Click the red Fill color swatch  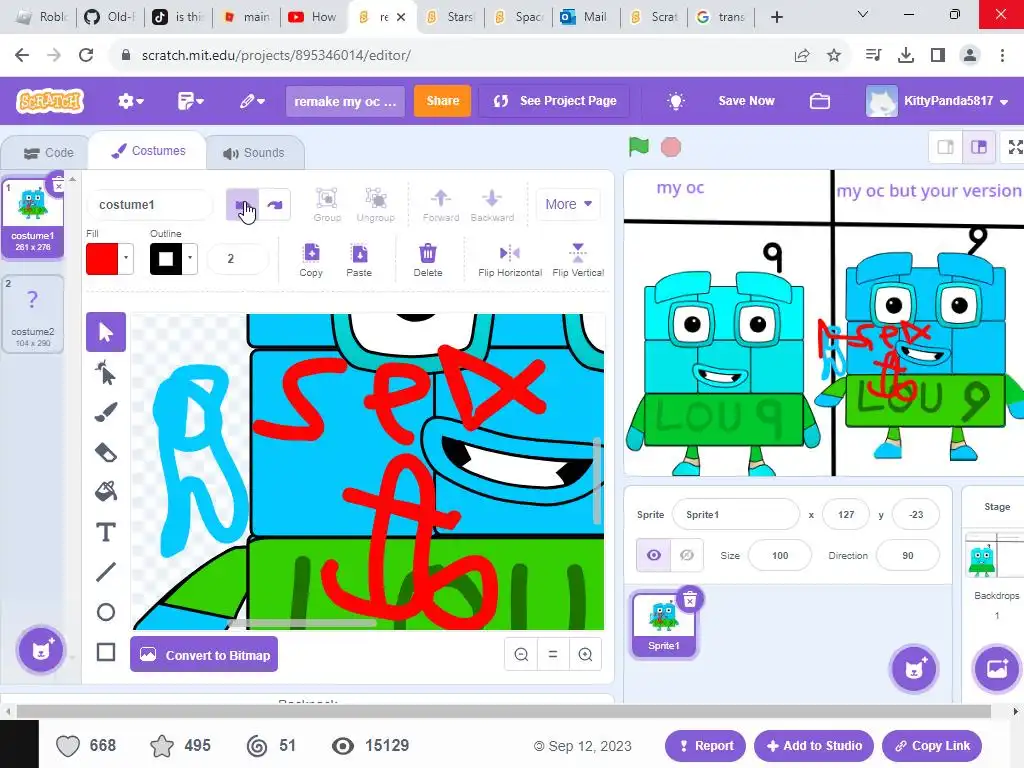pyautogui.click(x=103, y=259)
